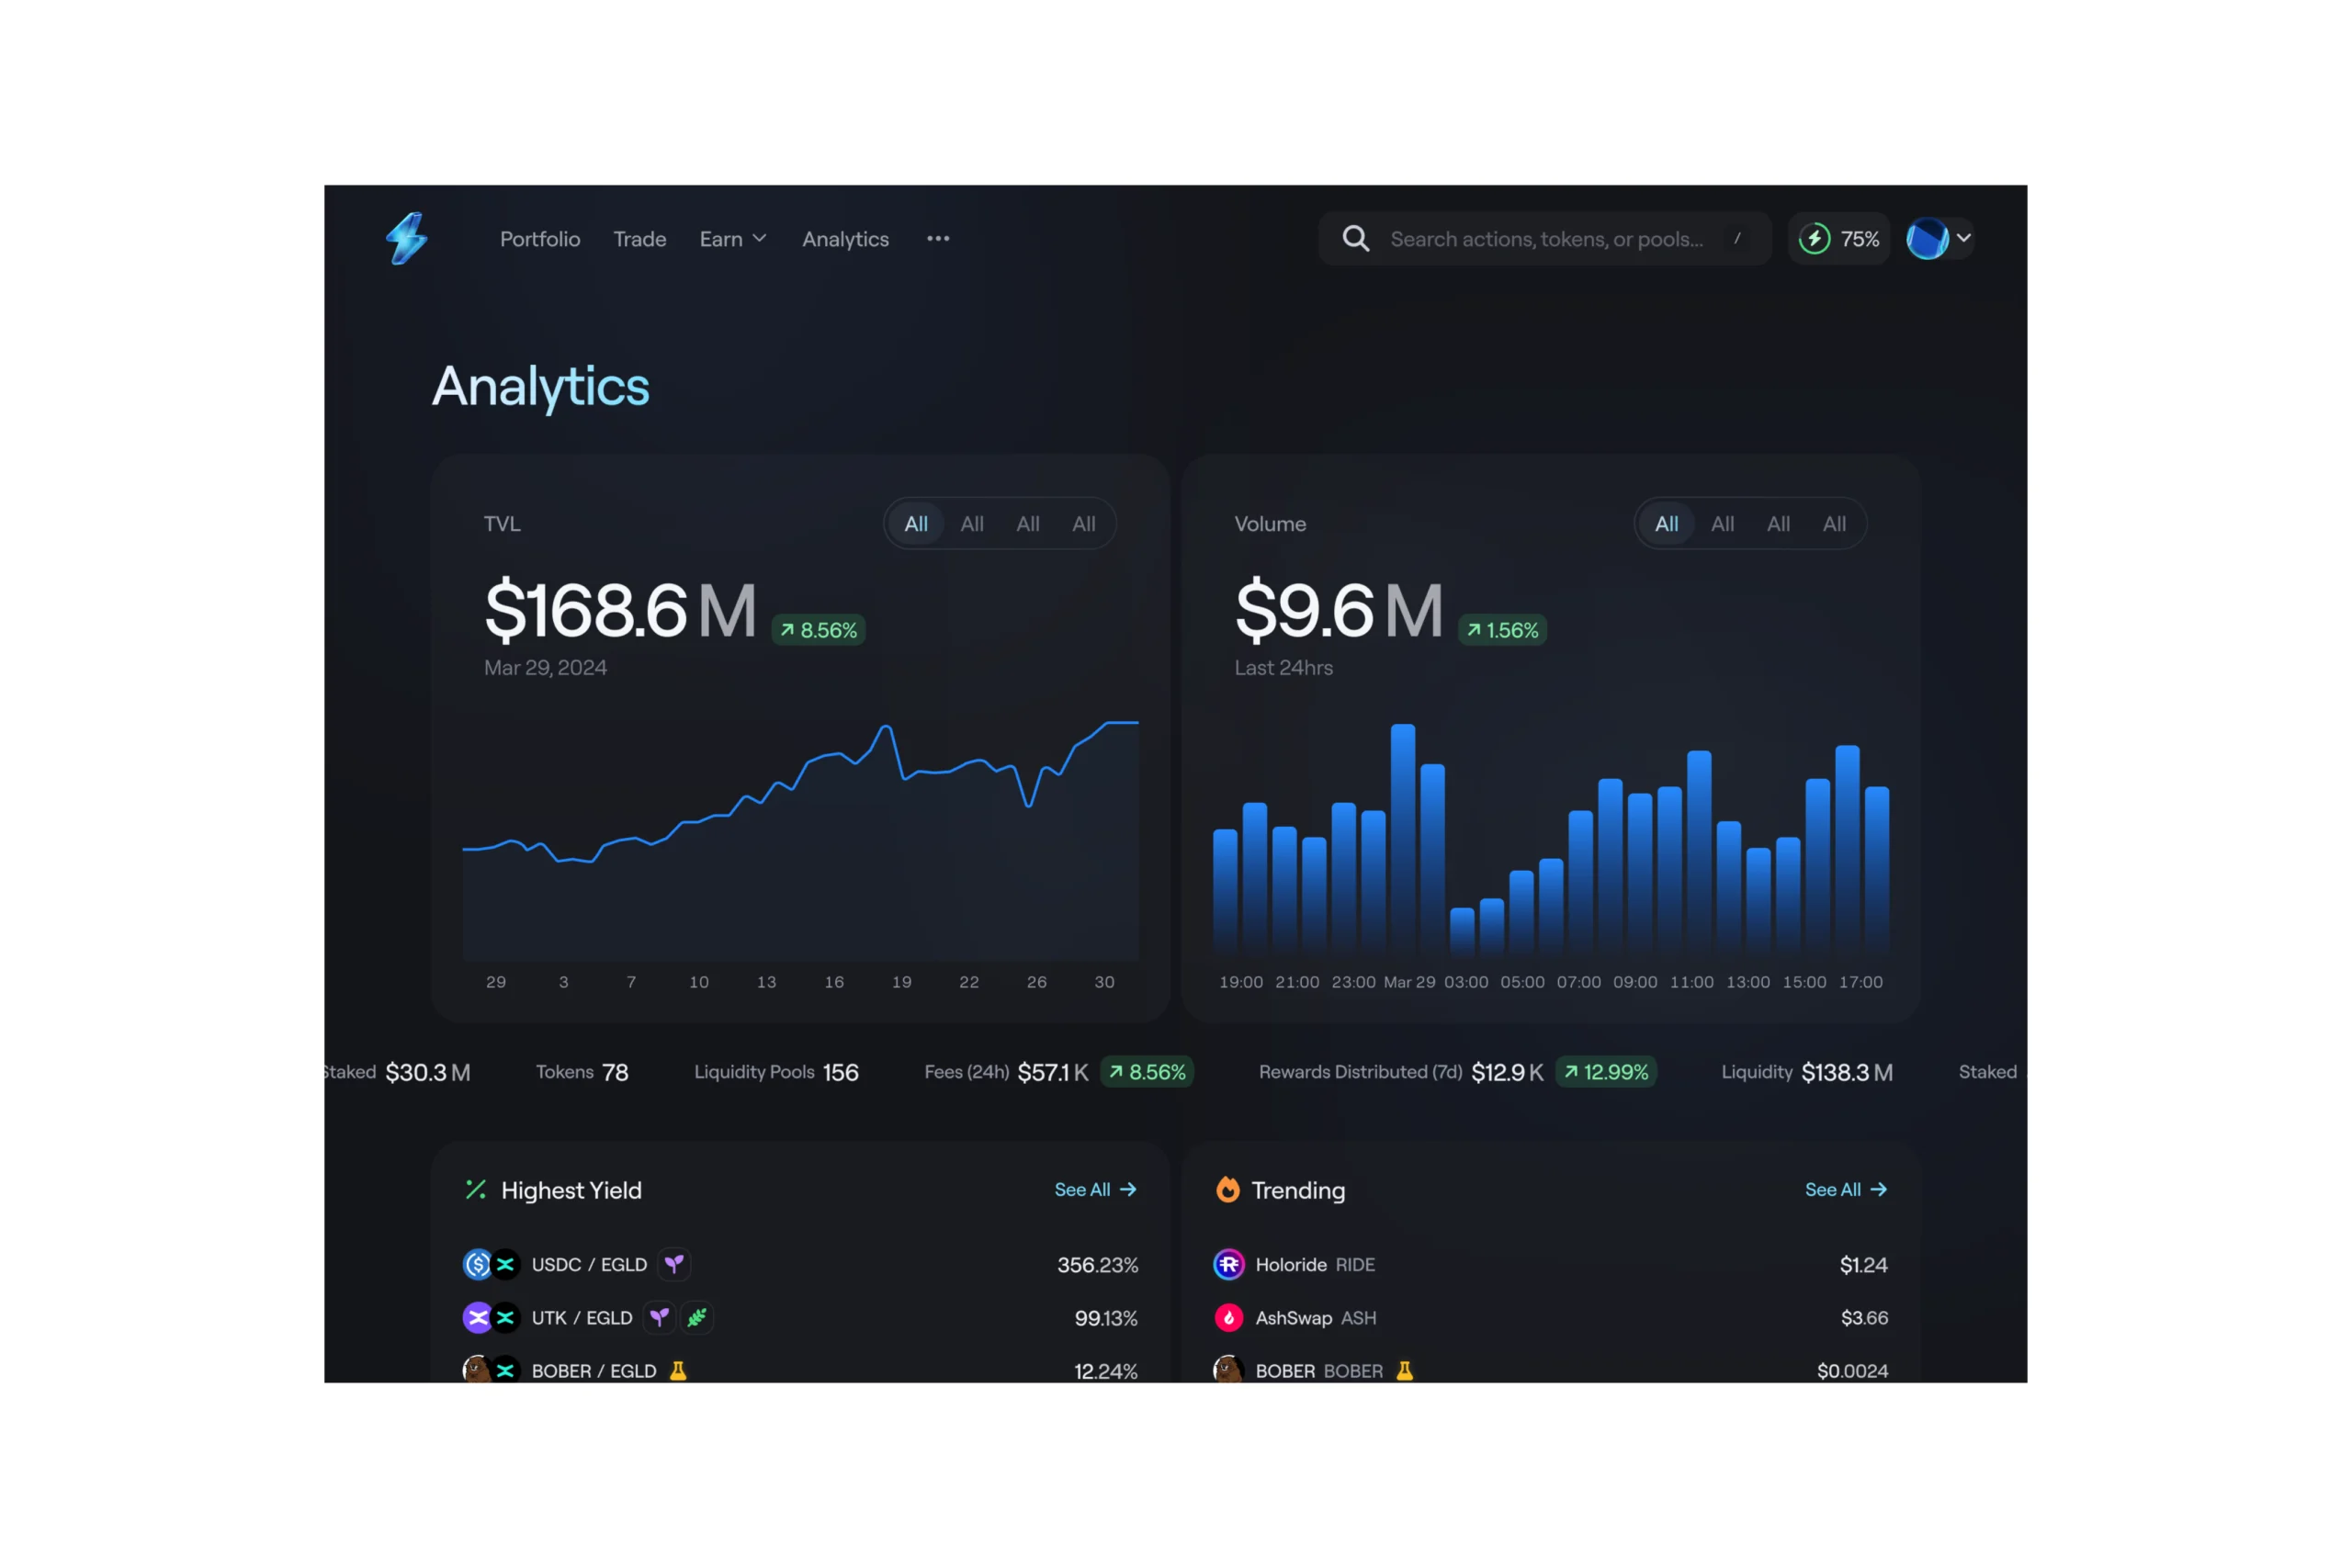Click the search magnifier icon
The width and height of the screenshot is (2352, 1568).
[x=1356, y=238]
